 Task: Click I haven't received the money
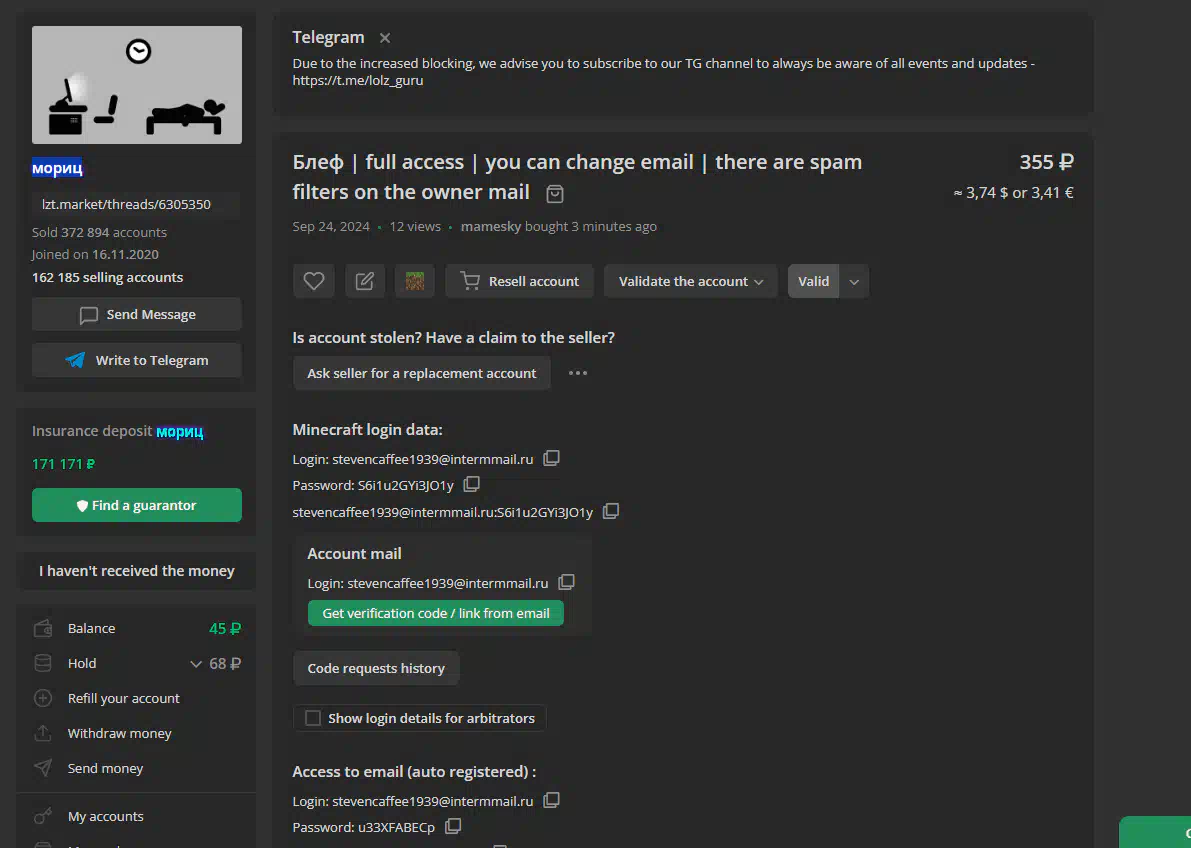coord(137,571)
